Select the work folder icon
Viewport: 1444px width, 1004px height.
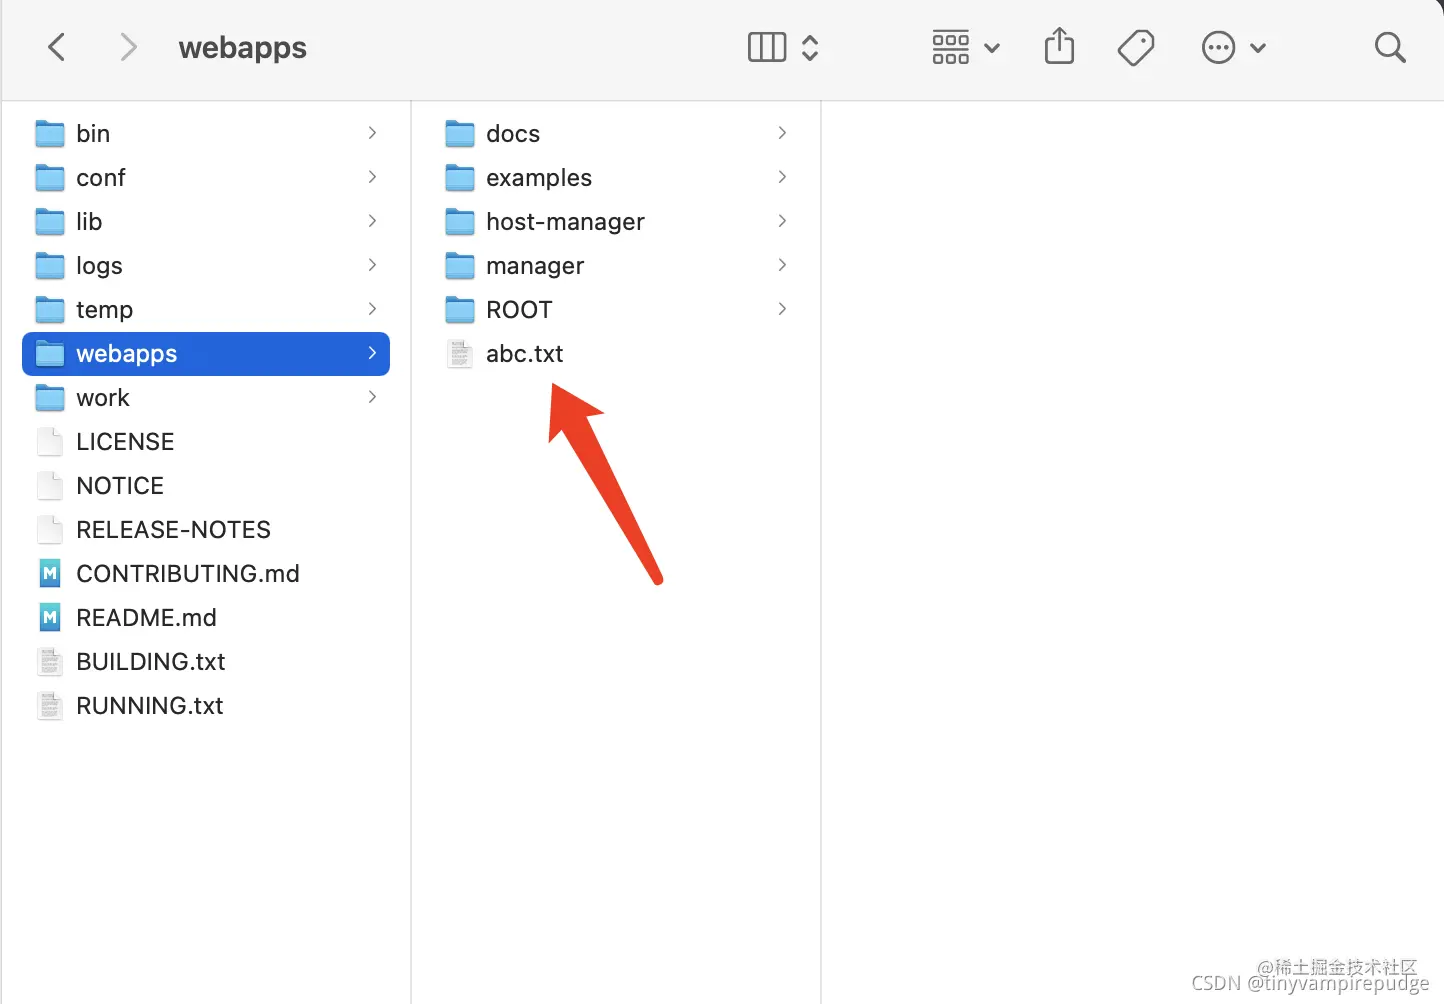pos(50,397)
